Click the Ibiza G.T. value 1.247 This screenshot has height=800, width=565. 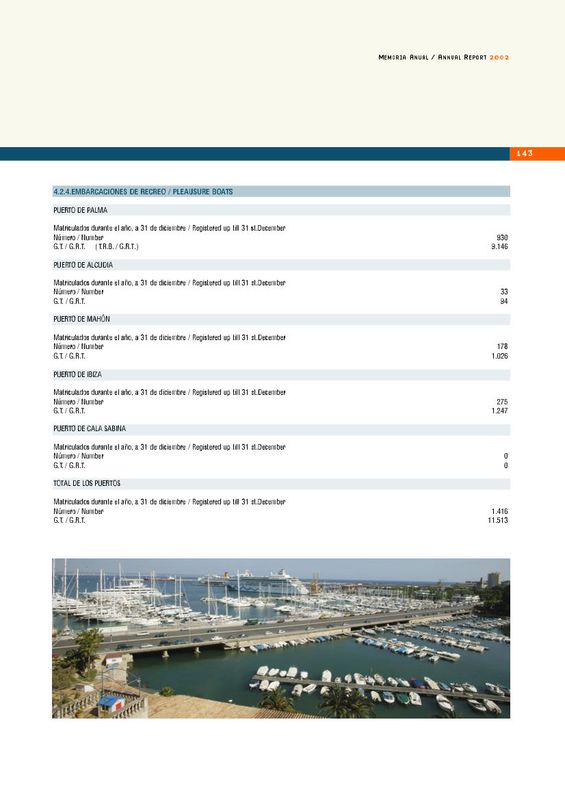tap(500, 411)
